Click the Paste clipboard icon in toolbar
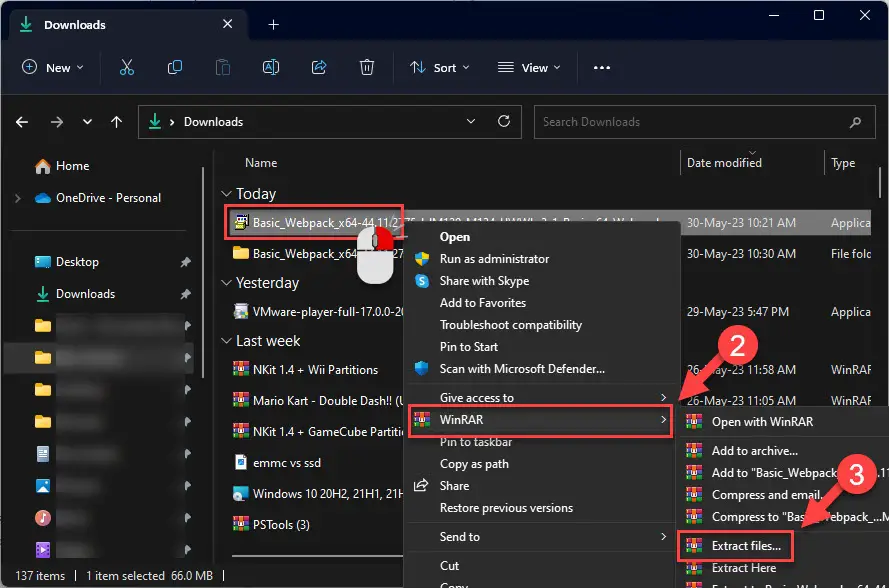The height and width of the screenshot is (588, 889). 223,67
